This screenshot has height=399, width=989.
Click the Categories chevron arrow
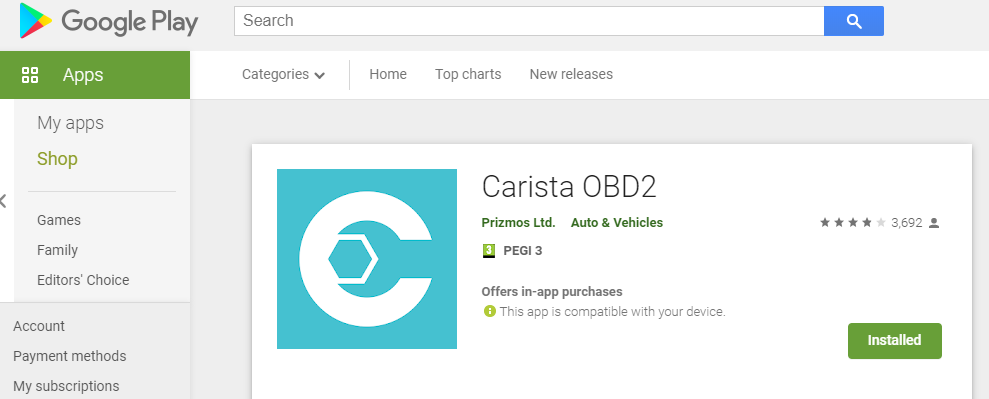[x=319, y=76]
